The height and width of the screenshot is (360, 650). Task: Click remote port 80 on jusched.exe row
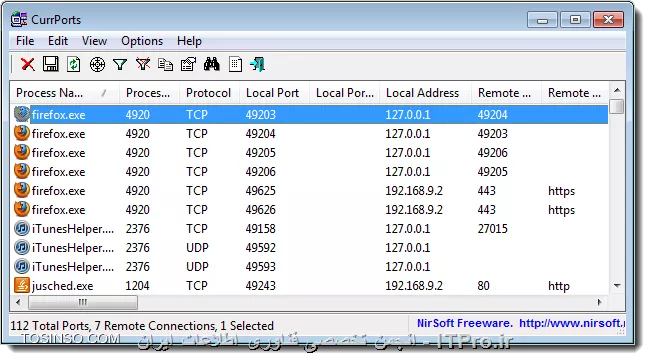(x=483, y=286)
